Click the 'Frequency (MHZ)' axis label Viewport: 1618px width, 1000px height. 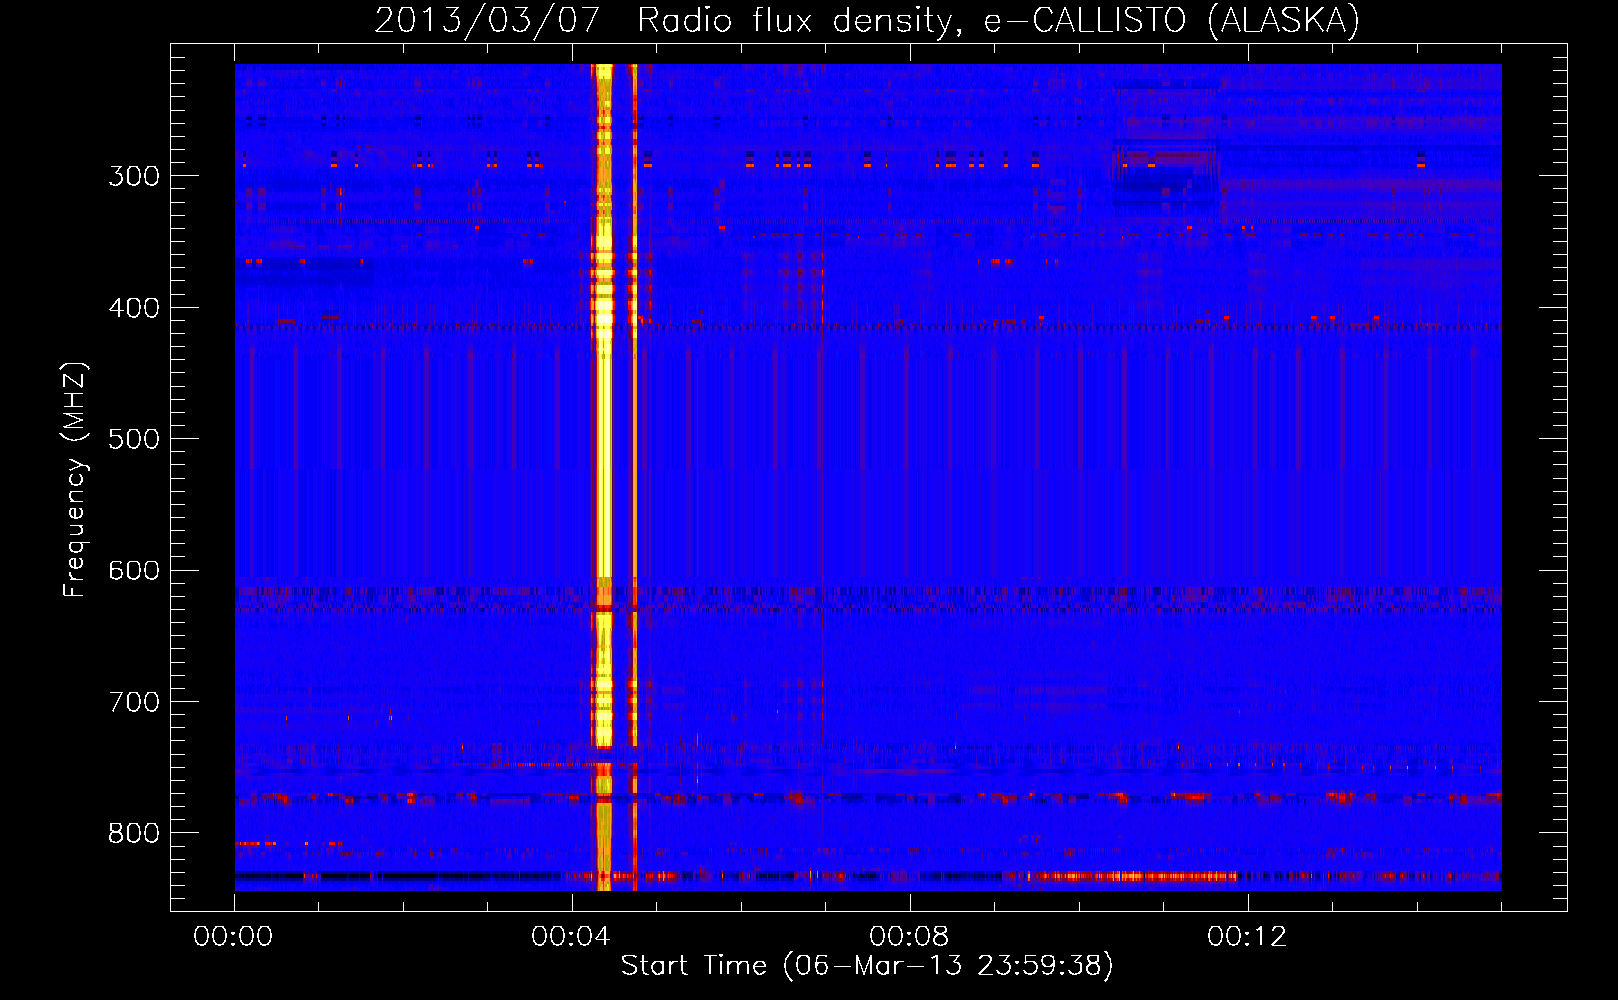click(x=75, y=480)
